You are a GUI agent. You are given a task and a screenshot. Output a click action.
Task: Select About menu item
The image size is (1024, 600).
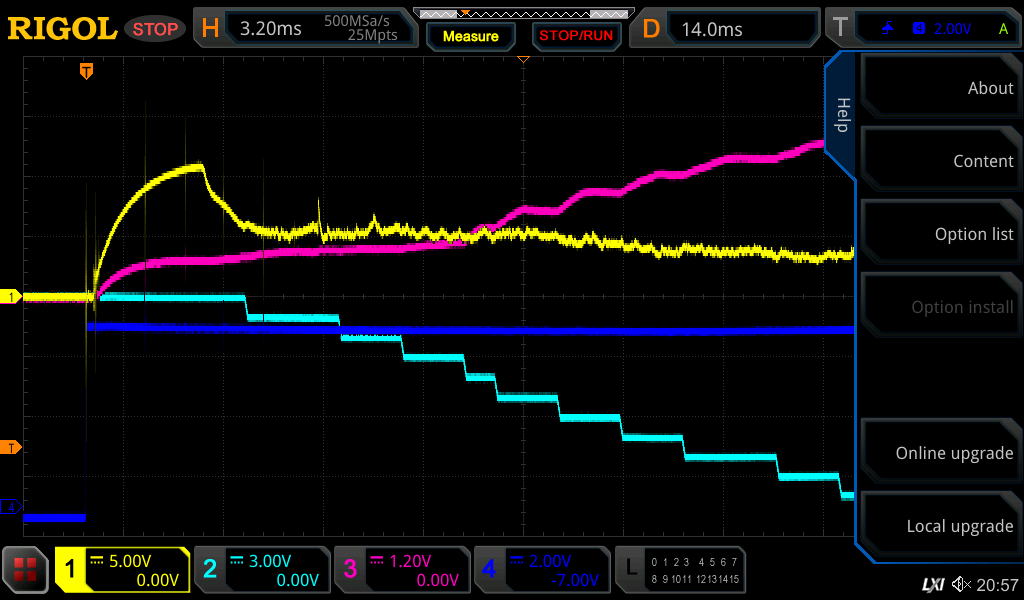pos(940,88)
